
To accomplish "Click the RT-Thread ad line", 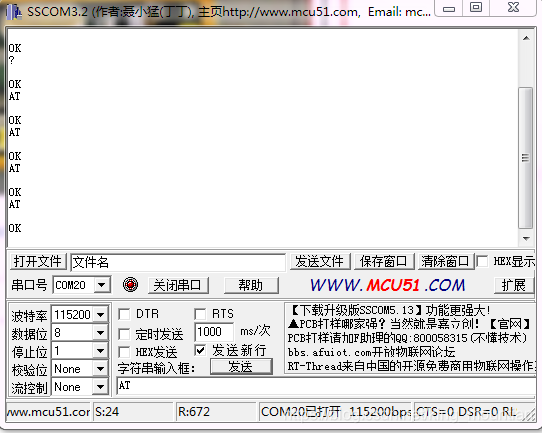I will click(x=411, y=366).
